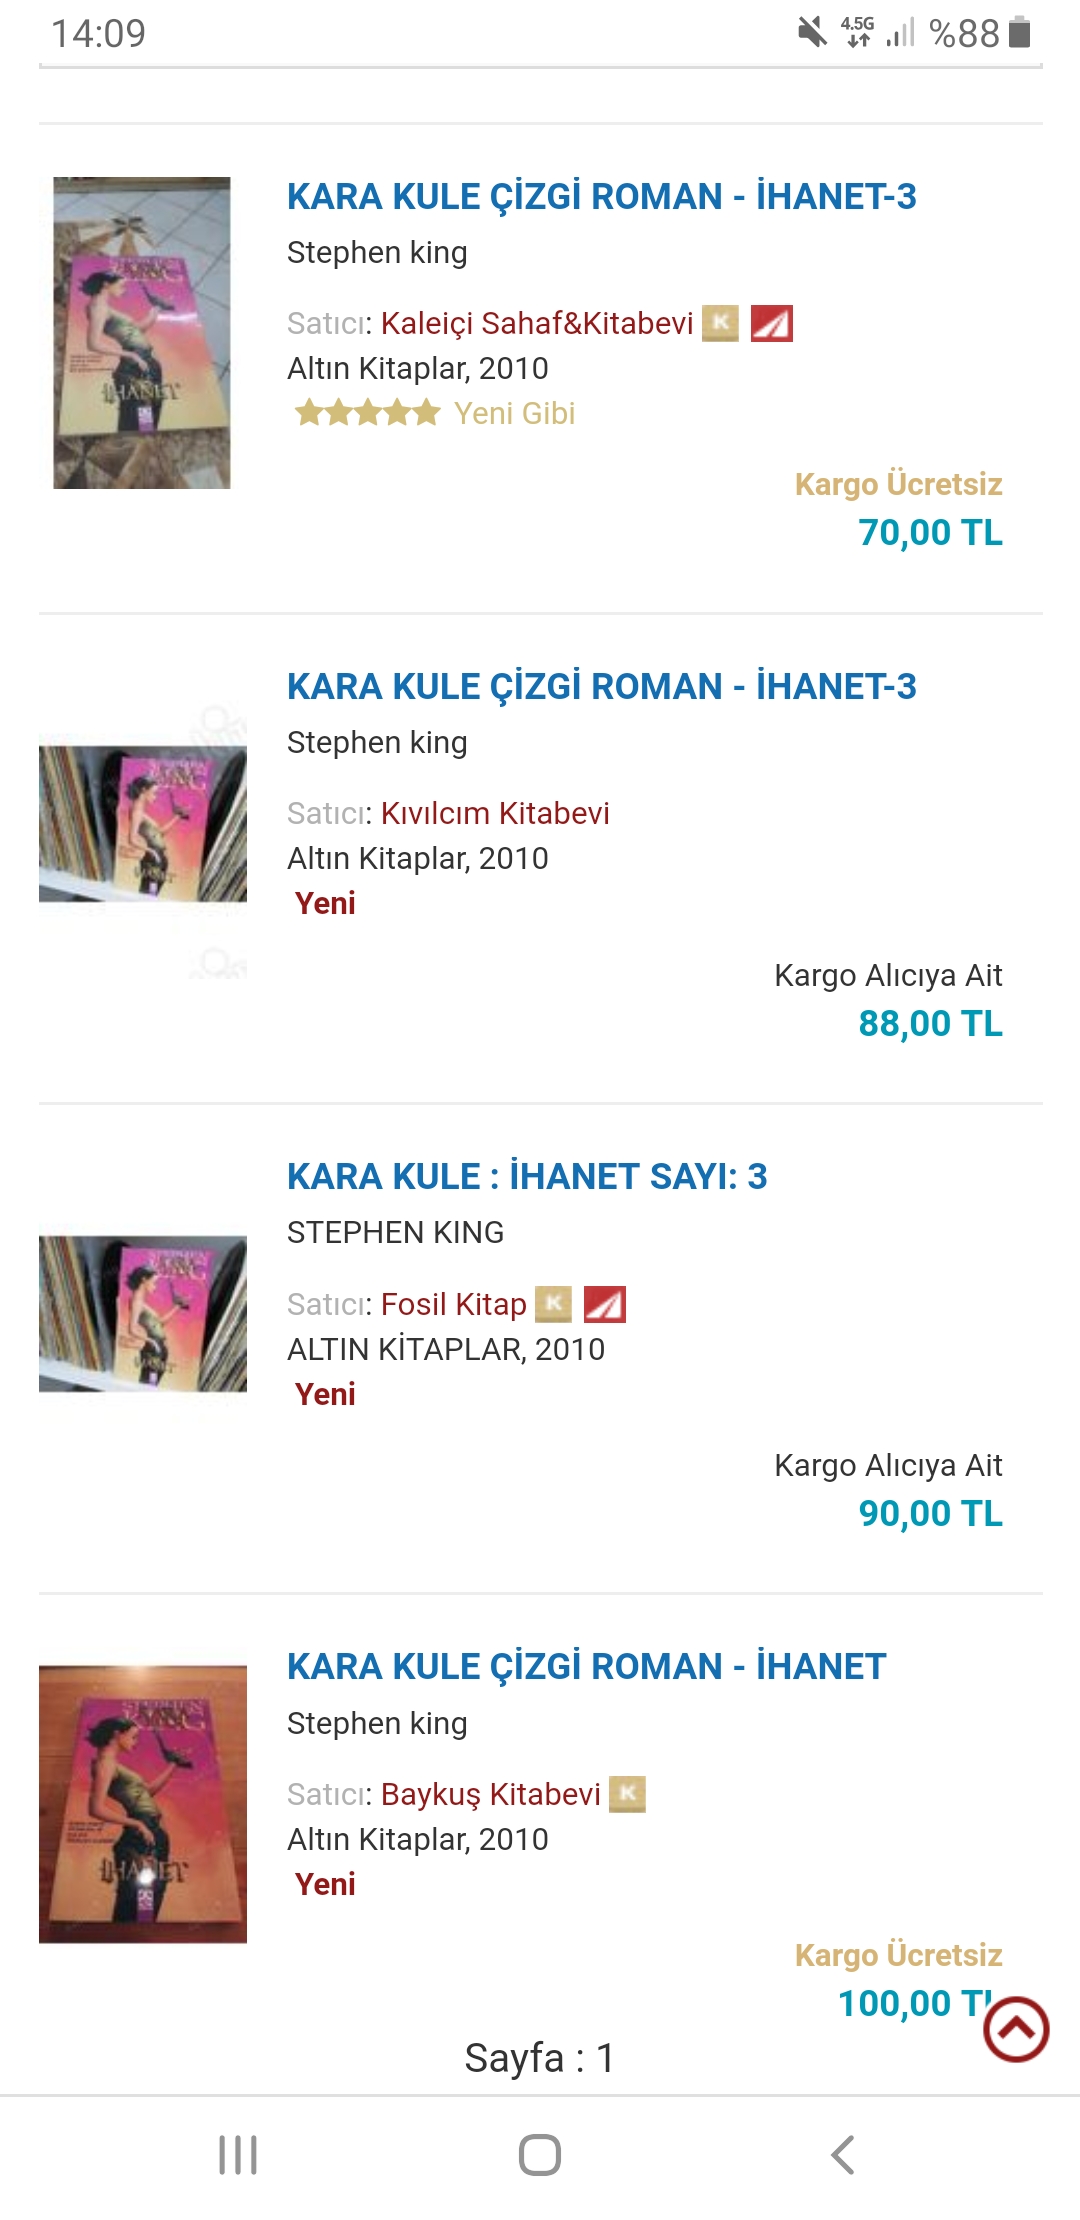This screenshot has width=1080, height=2220.
Task: Tap the red badge beside Fosil Kitap
Action: [605, 1304]
